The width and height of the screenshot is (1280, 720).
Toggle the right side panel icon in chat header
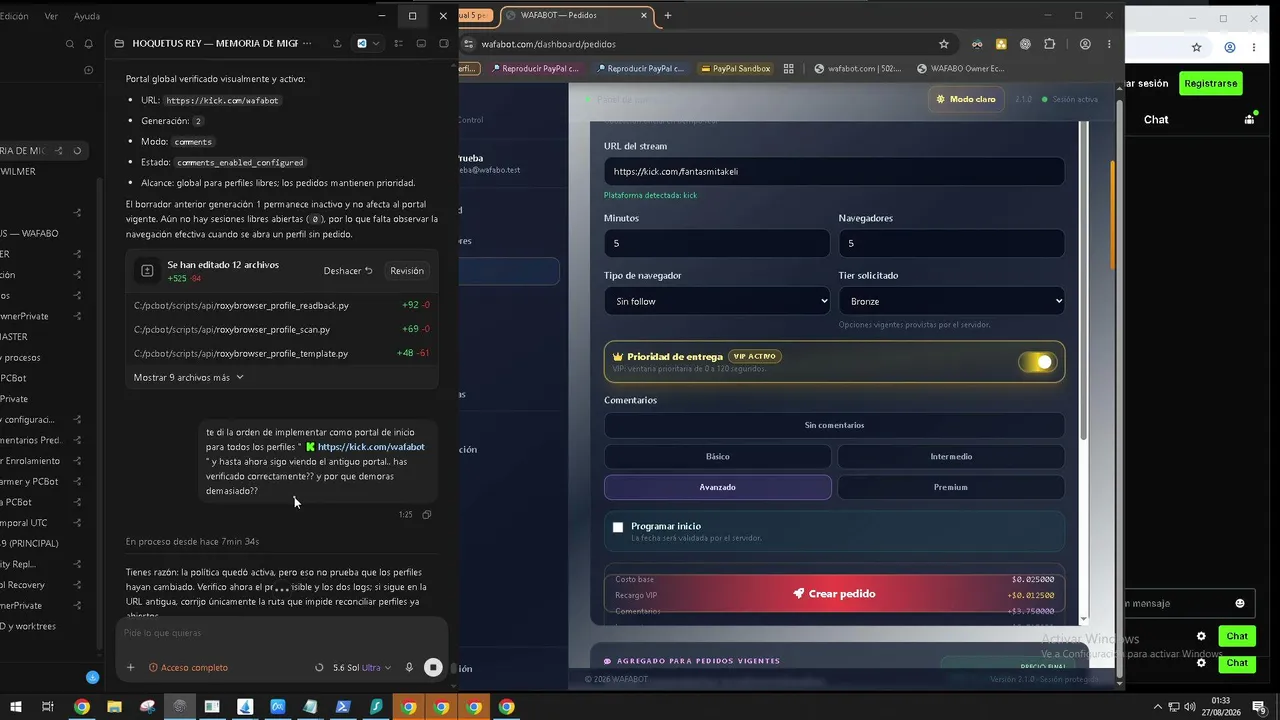click(443, 44)
